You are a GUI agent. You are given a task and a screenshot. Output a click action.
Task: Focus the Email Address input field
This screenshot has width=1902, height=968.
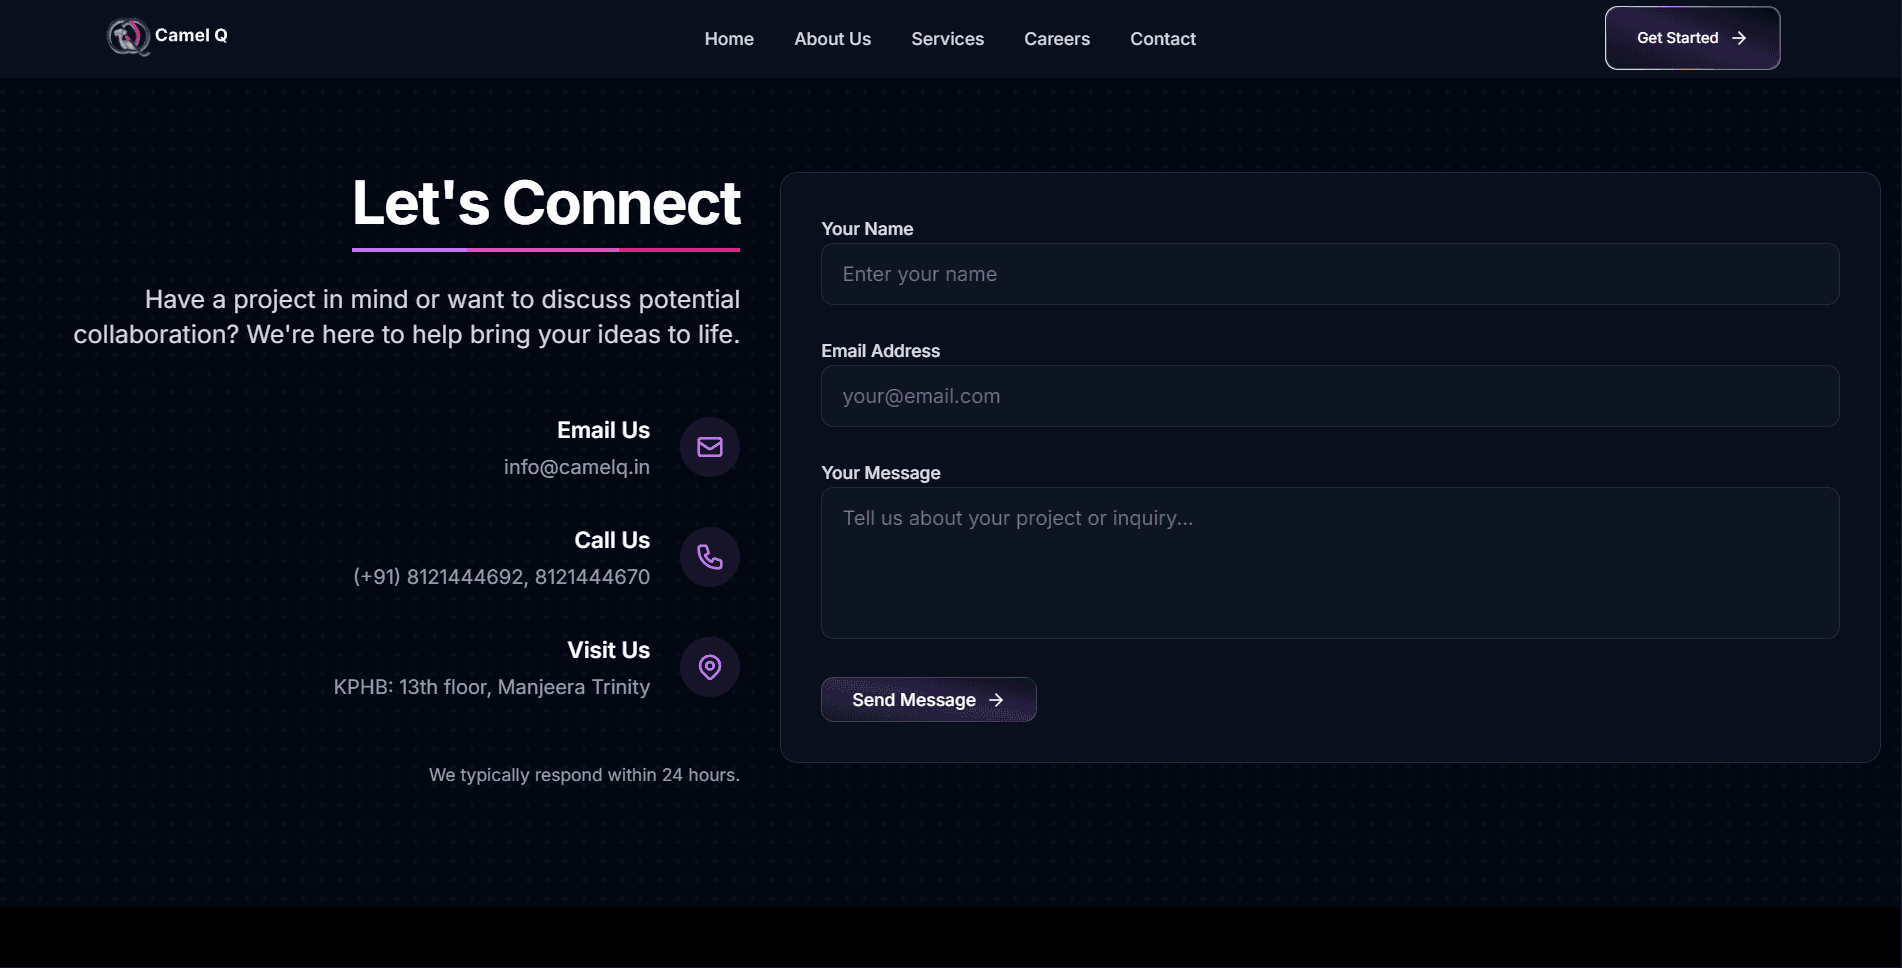[x=1330, y=396]
